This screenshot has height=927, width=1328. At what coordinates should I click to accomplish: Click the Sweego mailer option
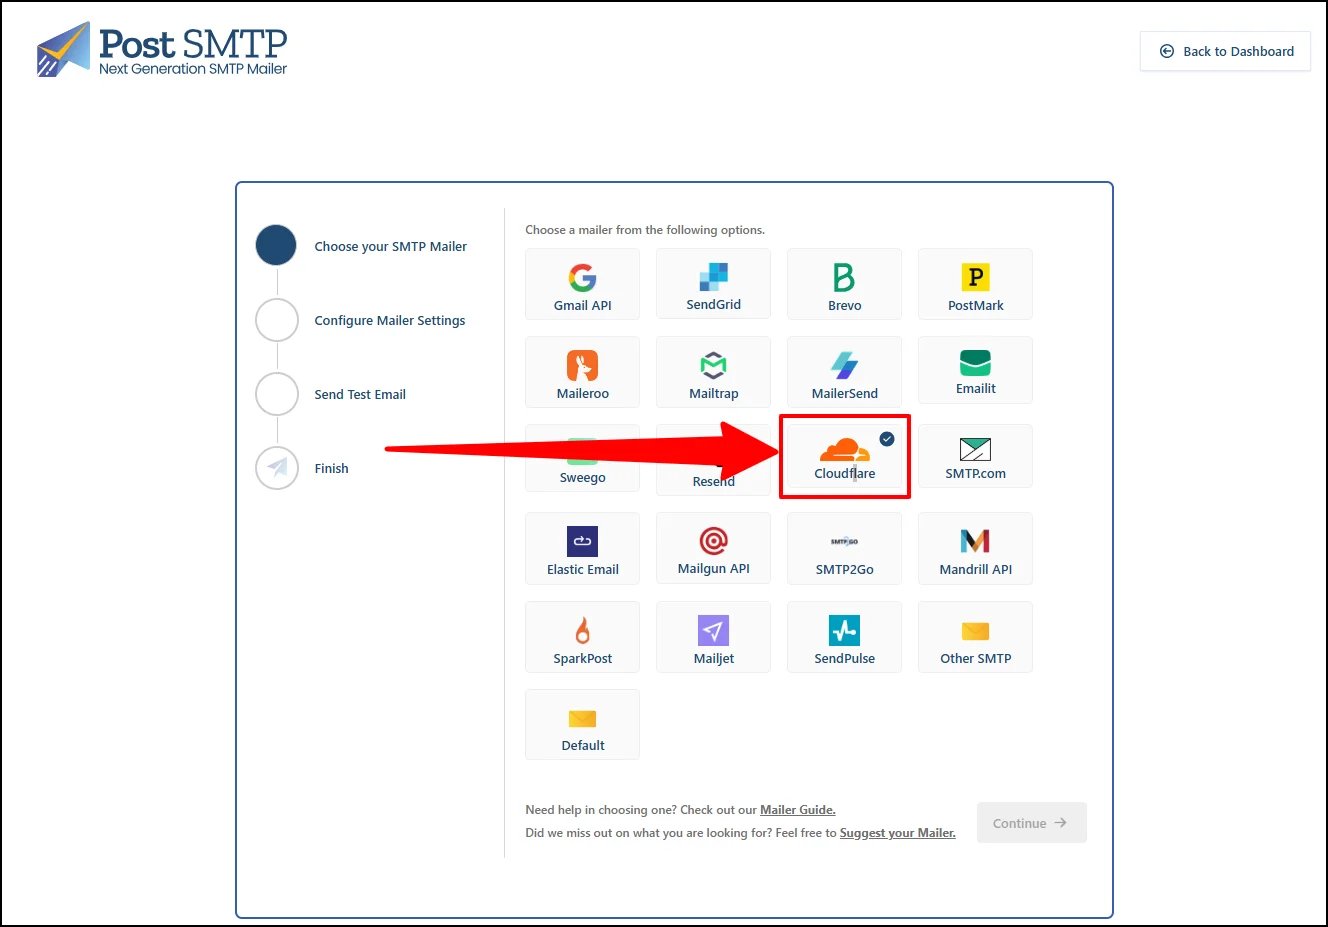click(582, 458)
